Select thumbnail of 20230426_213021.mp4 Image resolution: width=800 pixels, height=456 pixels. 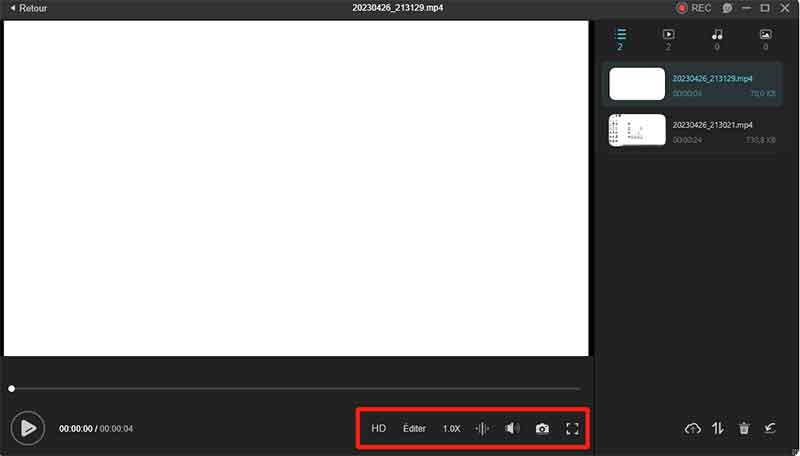[x=637, y=130]
